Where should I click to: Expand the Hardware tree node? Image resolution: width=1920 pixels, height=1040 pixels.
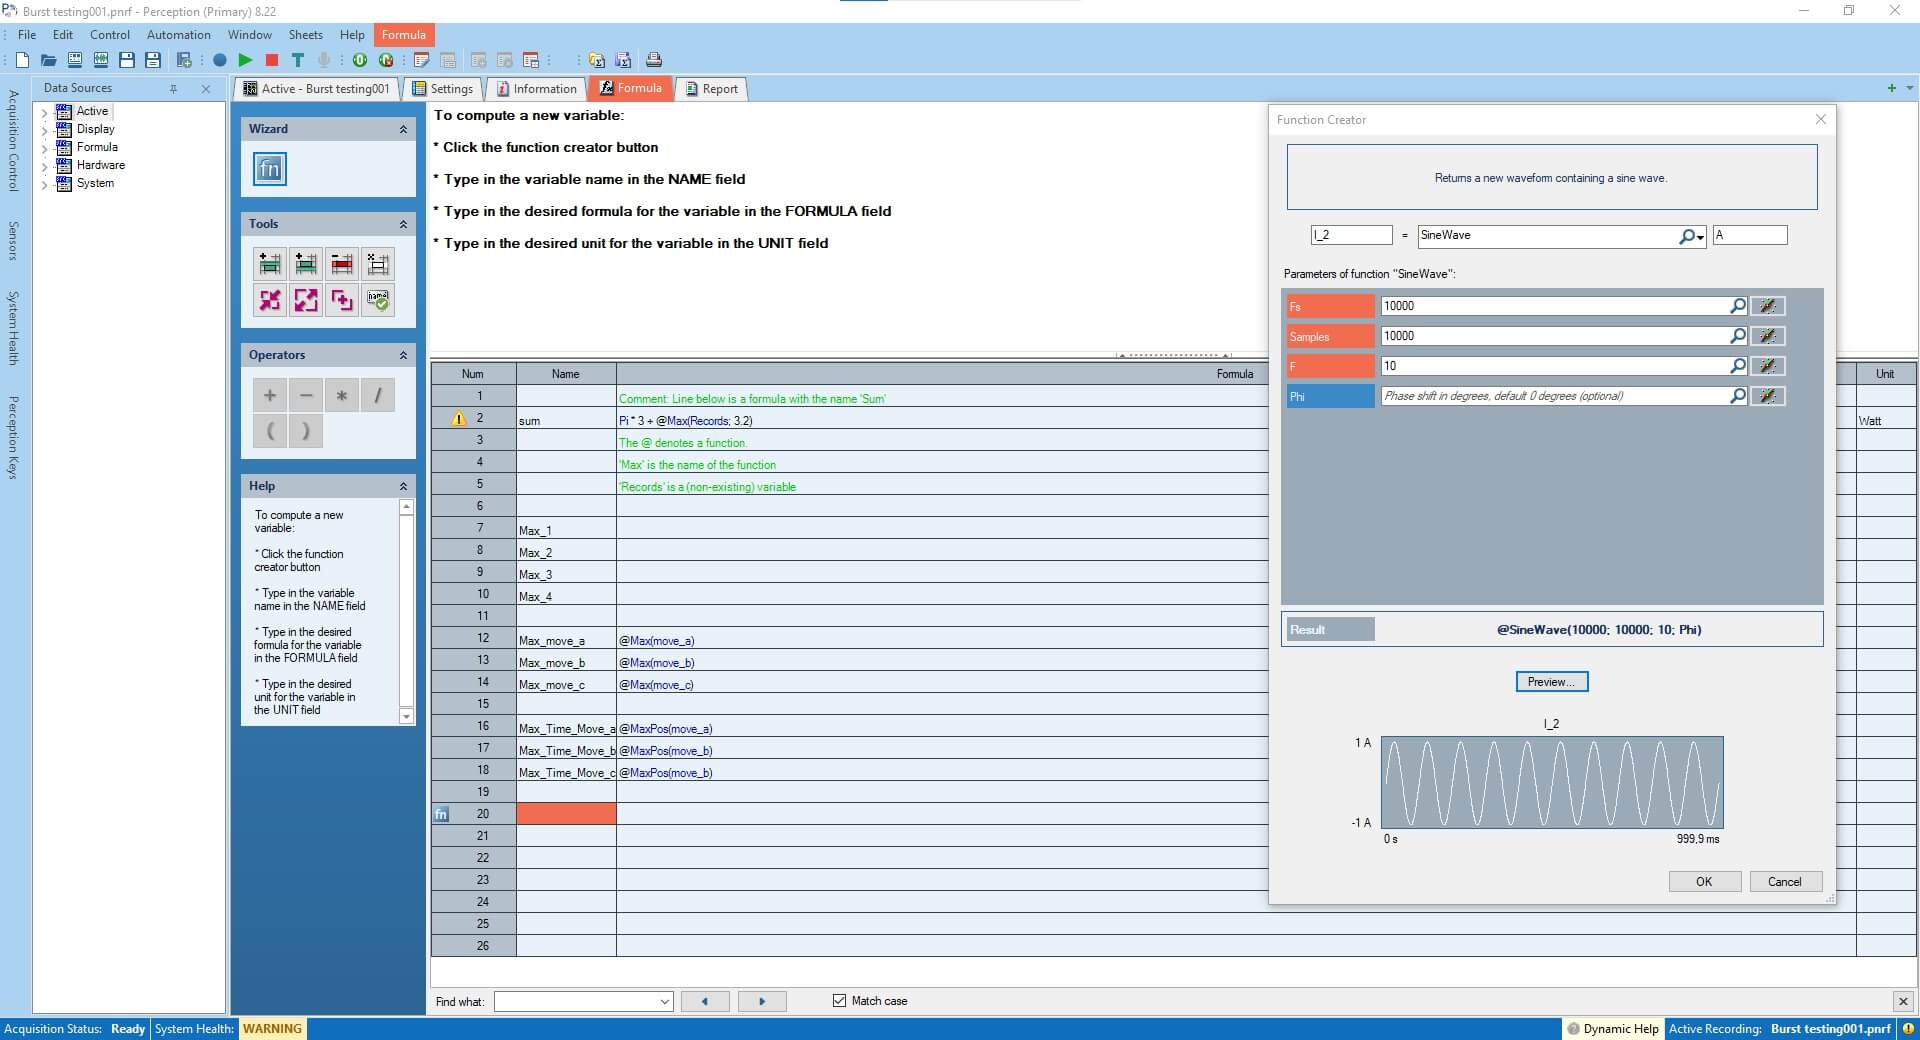click(x=44, y=166)
